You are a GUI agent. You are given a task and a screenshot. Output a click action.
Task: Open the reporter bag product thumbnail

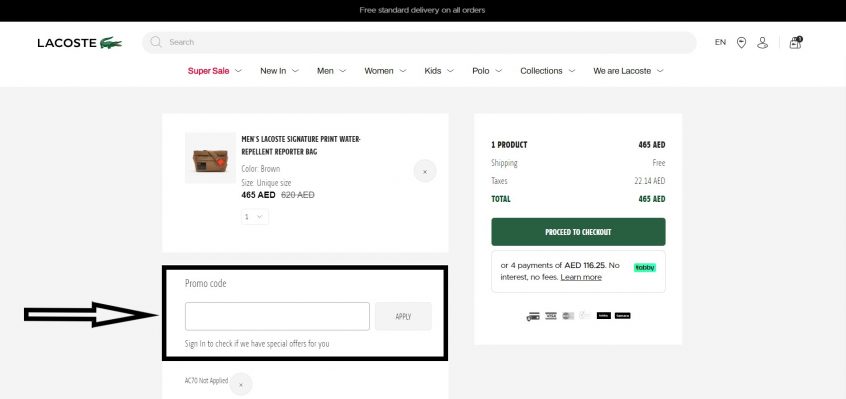pyautogui.click(x=210, y=158)
